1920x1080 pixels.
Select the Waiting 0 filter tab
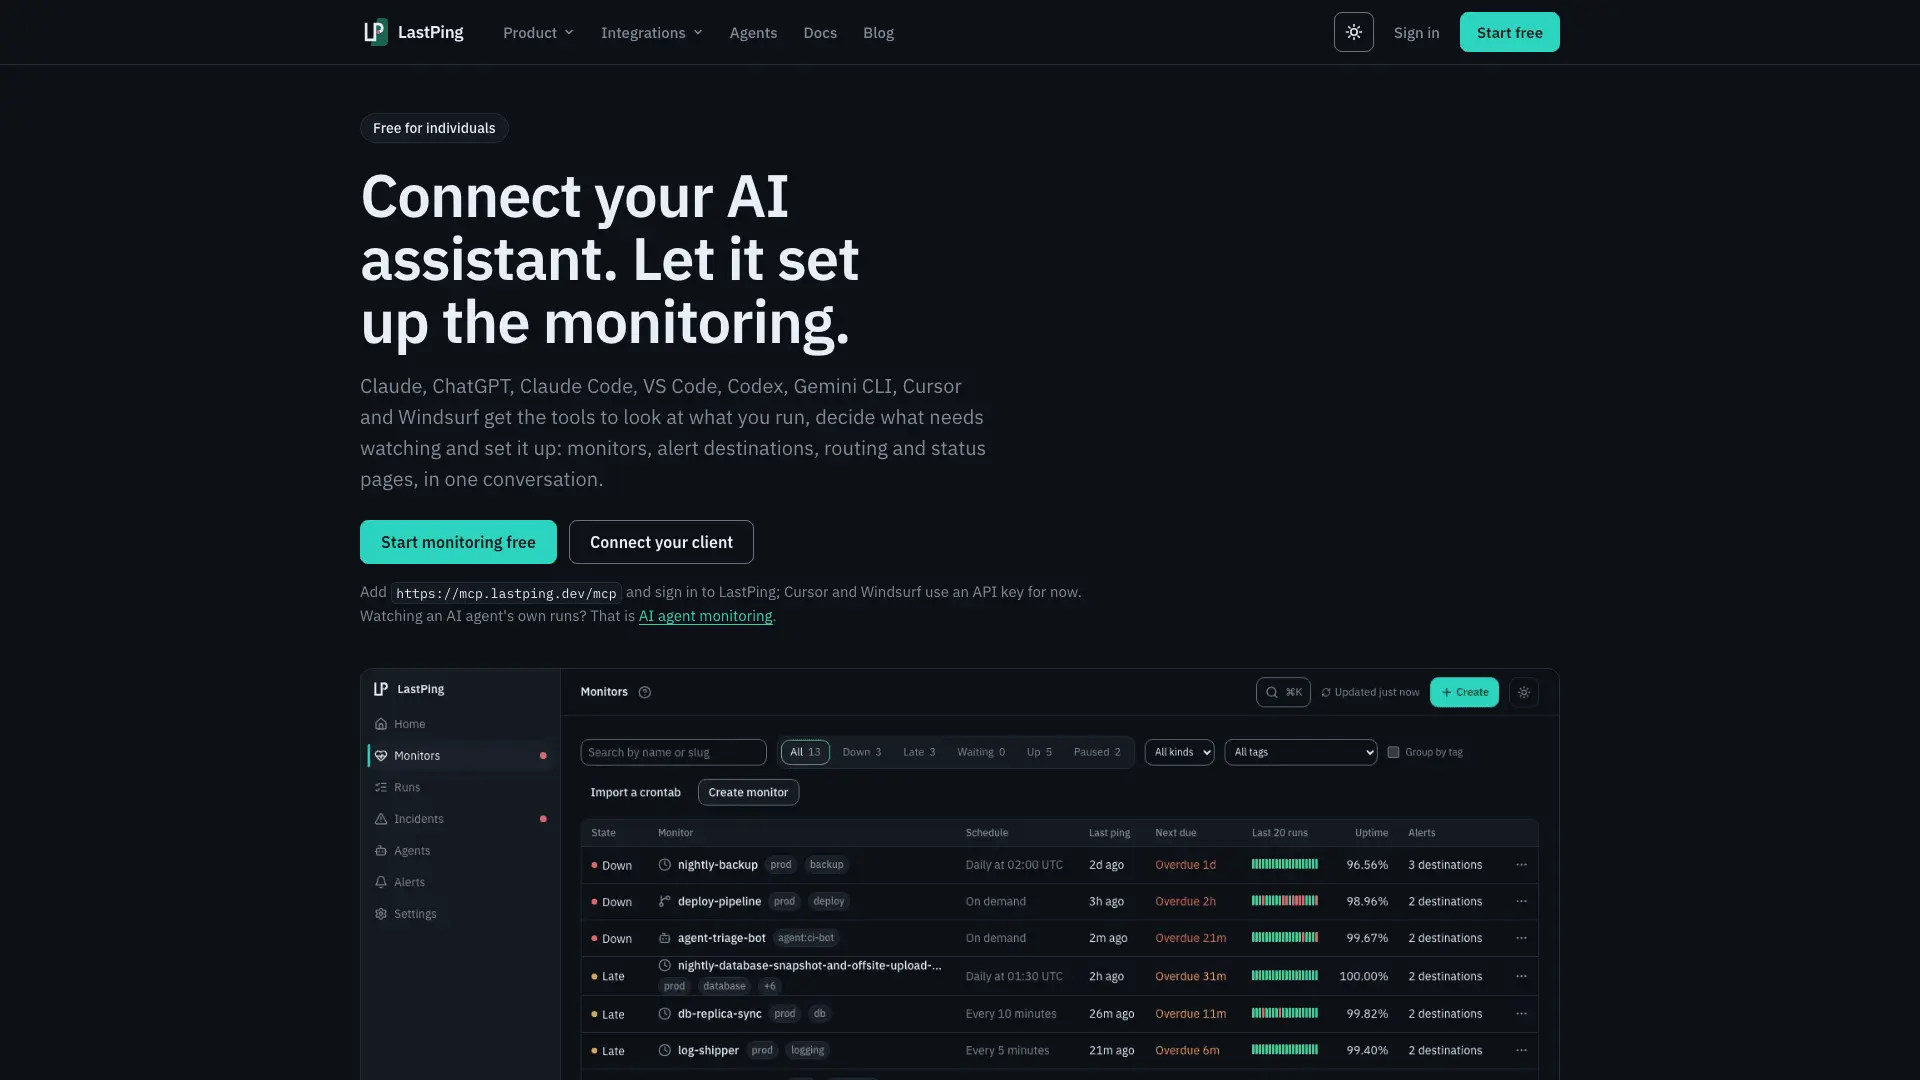[981, 752]
